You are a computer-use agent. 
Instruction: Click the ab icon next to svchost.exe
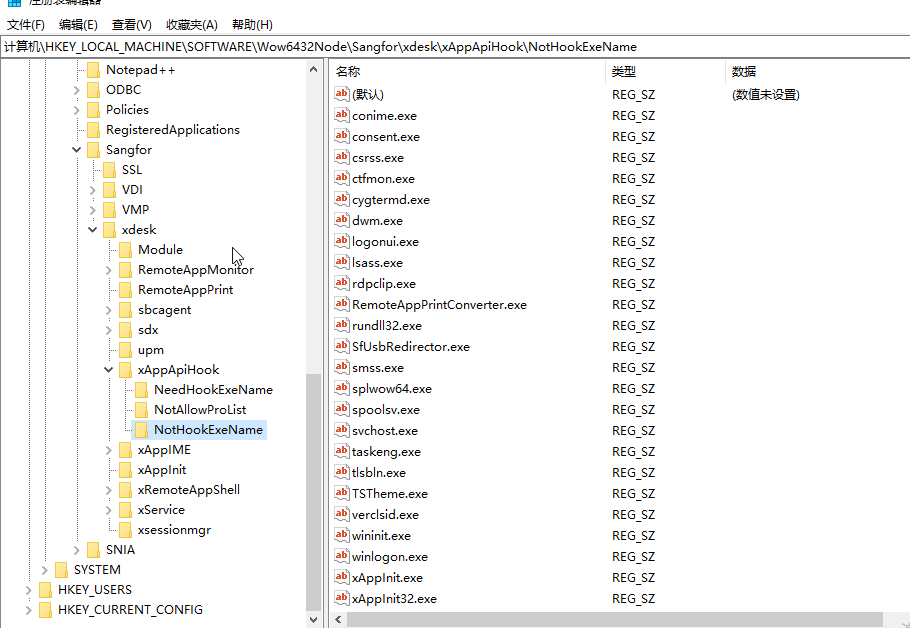[343, 430]
